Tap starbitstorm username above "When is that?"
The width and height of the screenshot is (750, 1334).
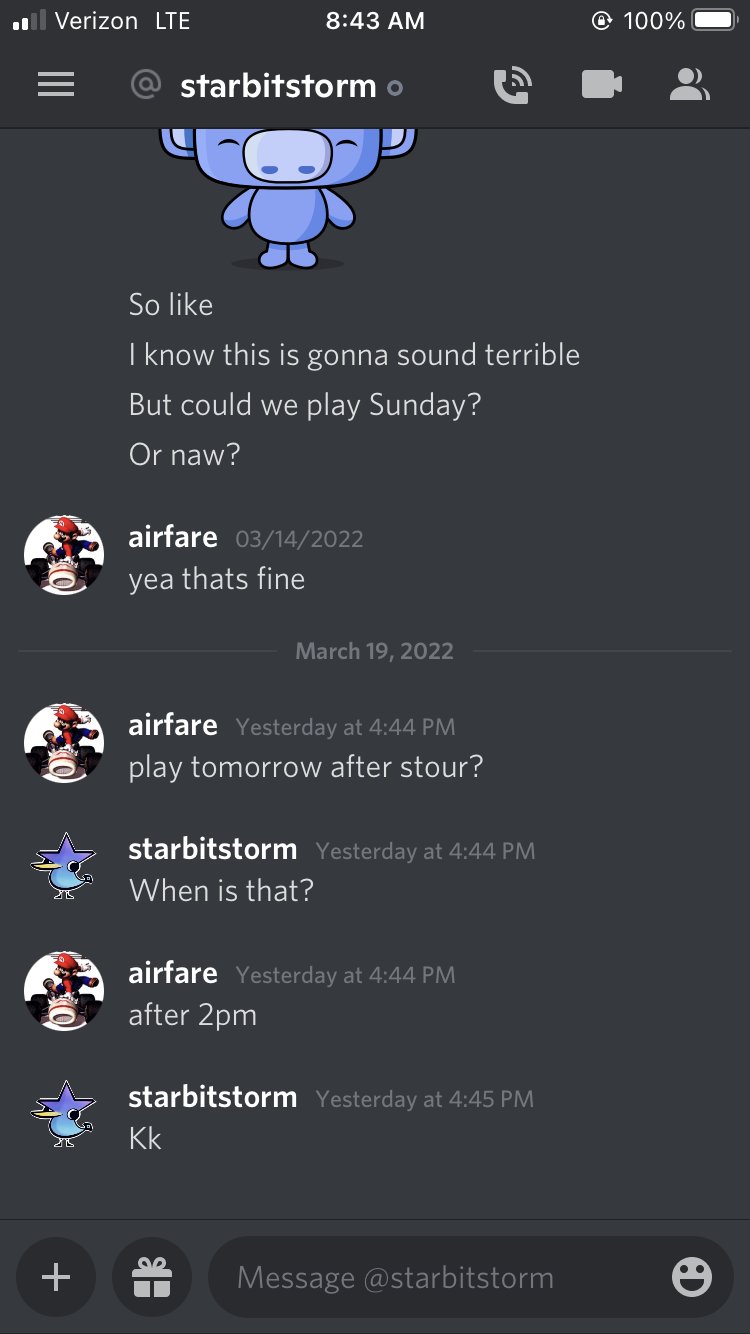[213, 849]
